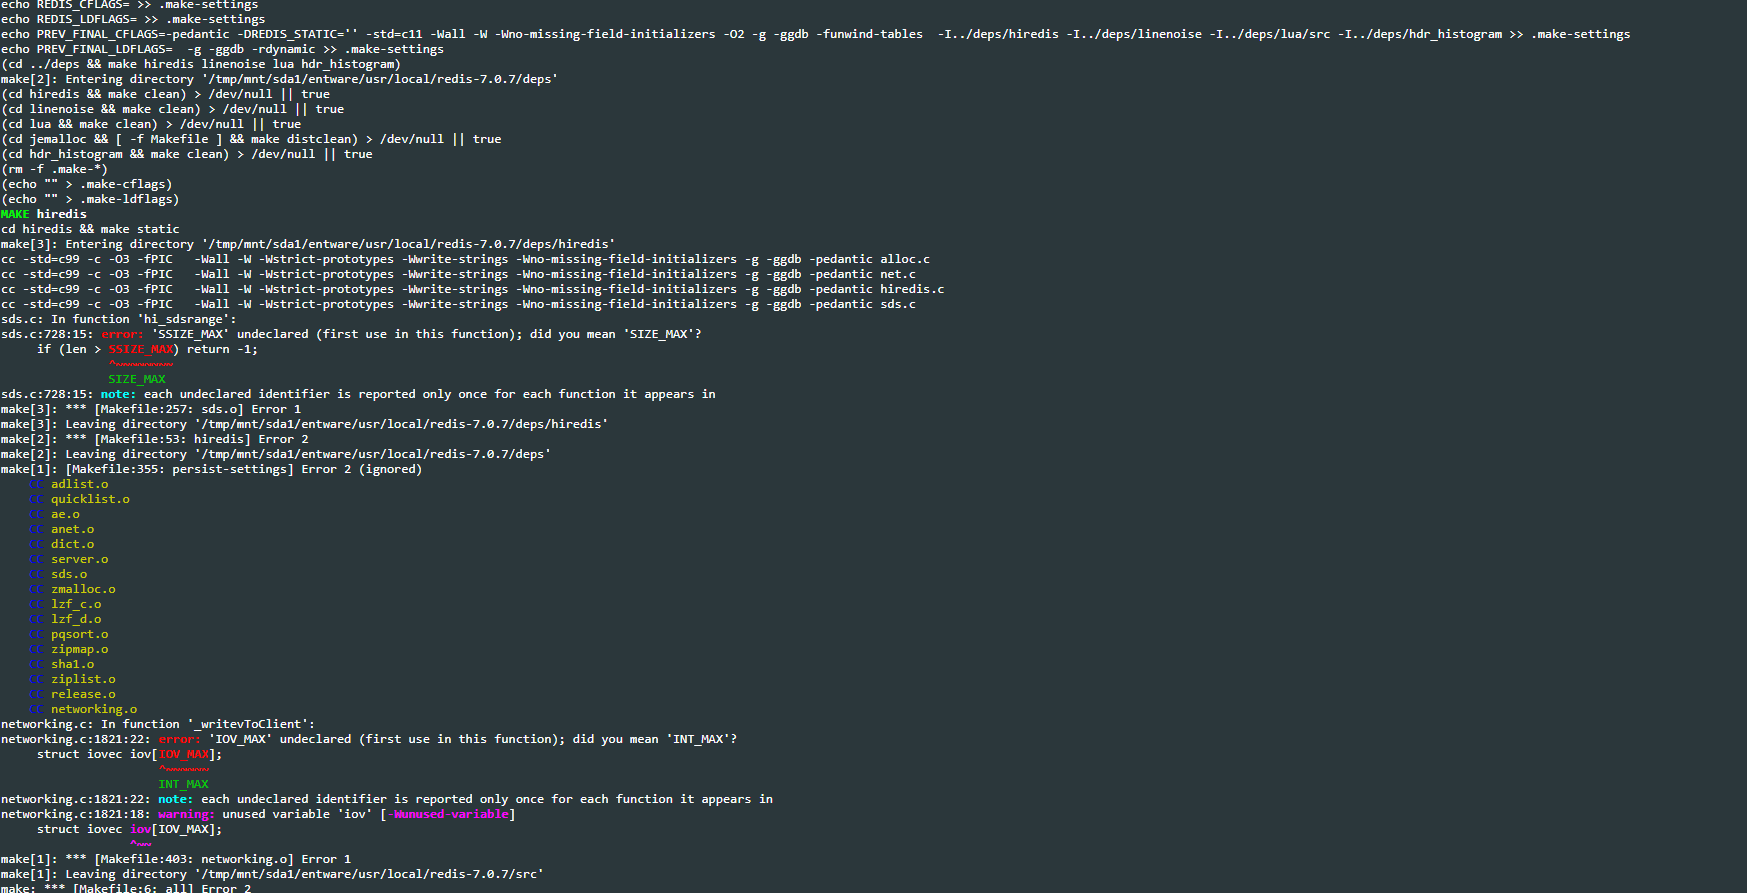Click the green SIZE_MAX suggestion text
The image size is (1747, 893).
pos(137,379)
